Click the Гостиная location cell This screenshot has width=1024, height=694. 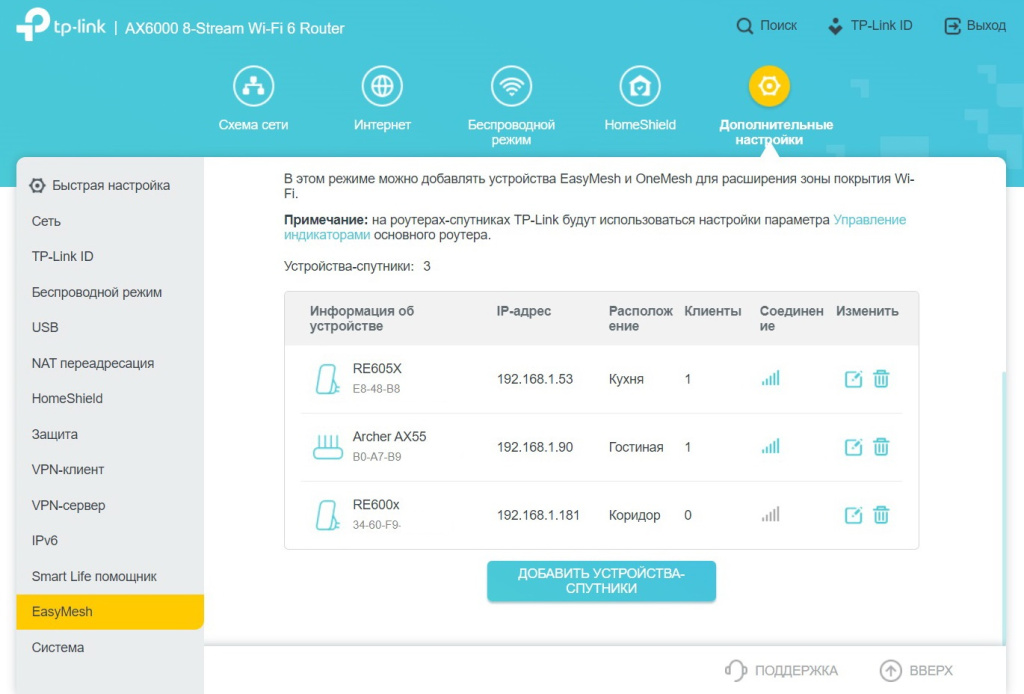(636, 447)
